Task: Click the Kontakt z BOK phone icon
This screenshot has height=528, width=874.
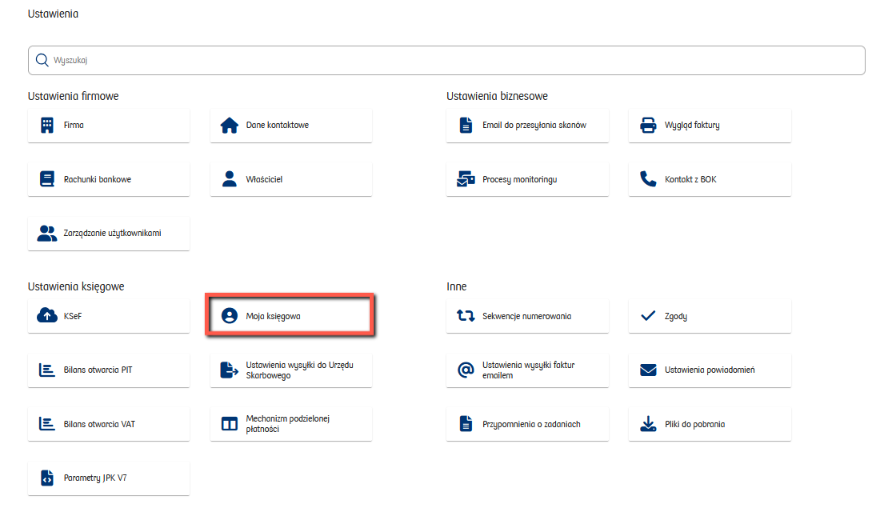Action: (648, 179)
